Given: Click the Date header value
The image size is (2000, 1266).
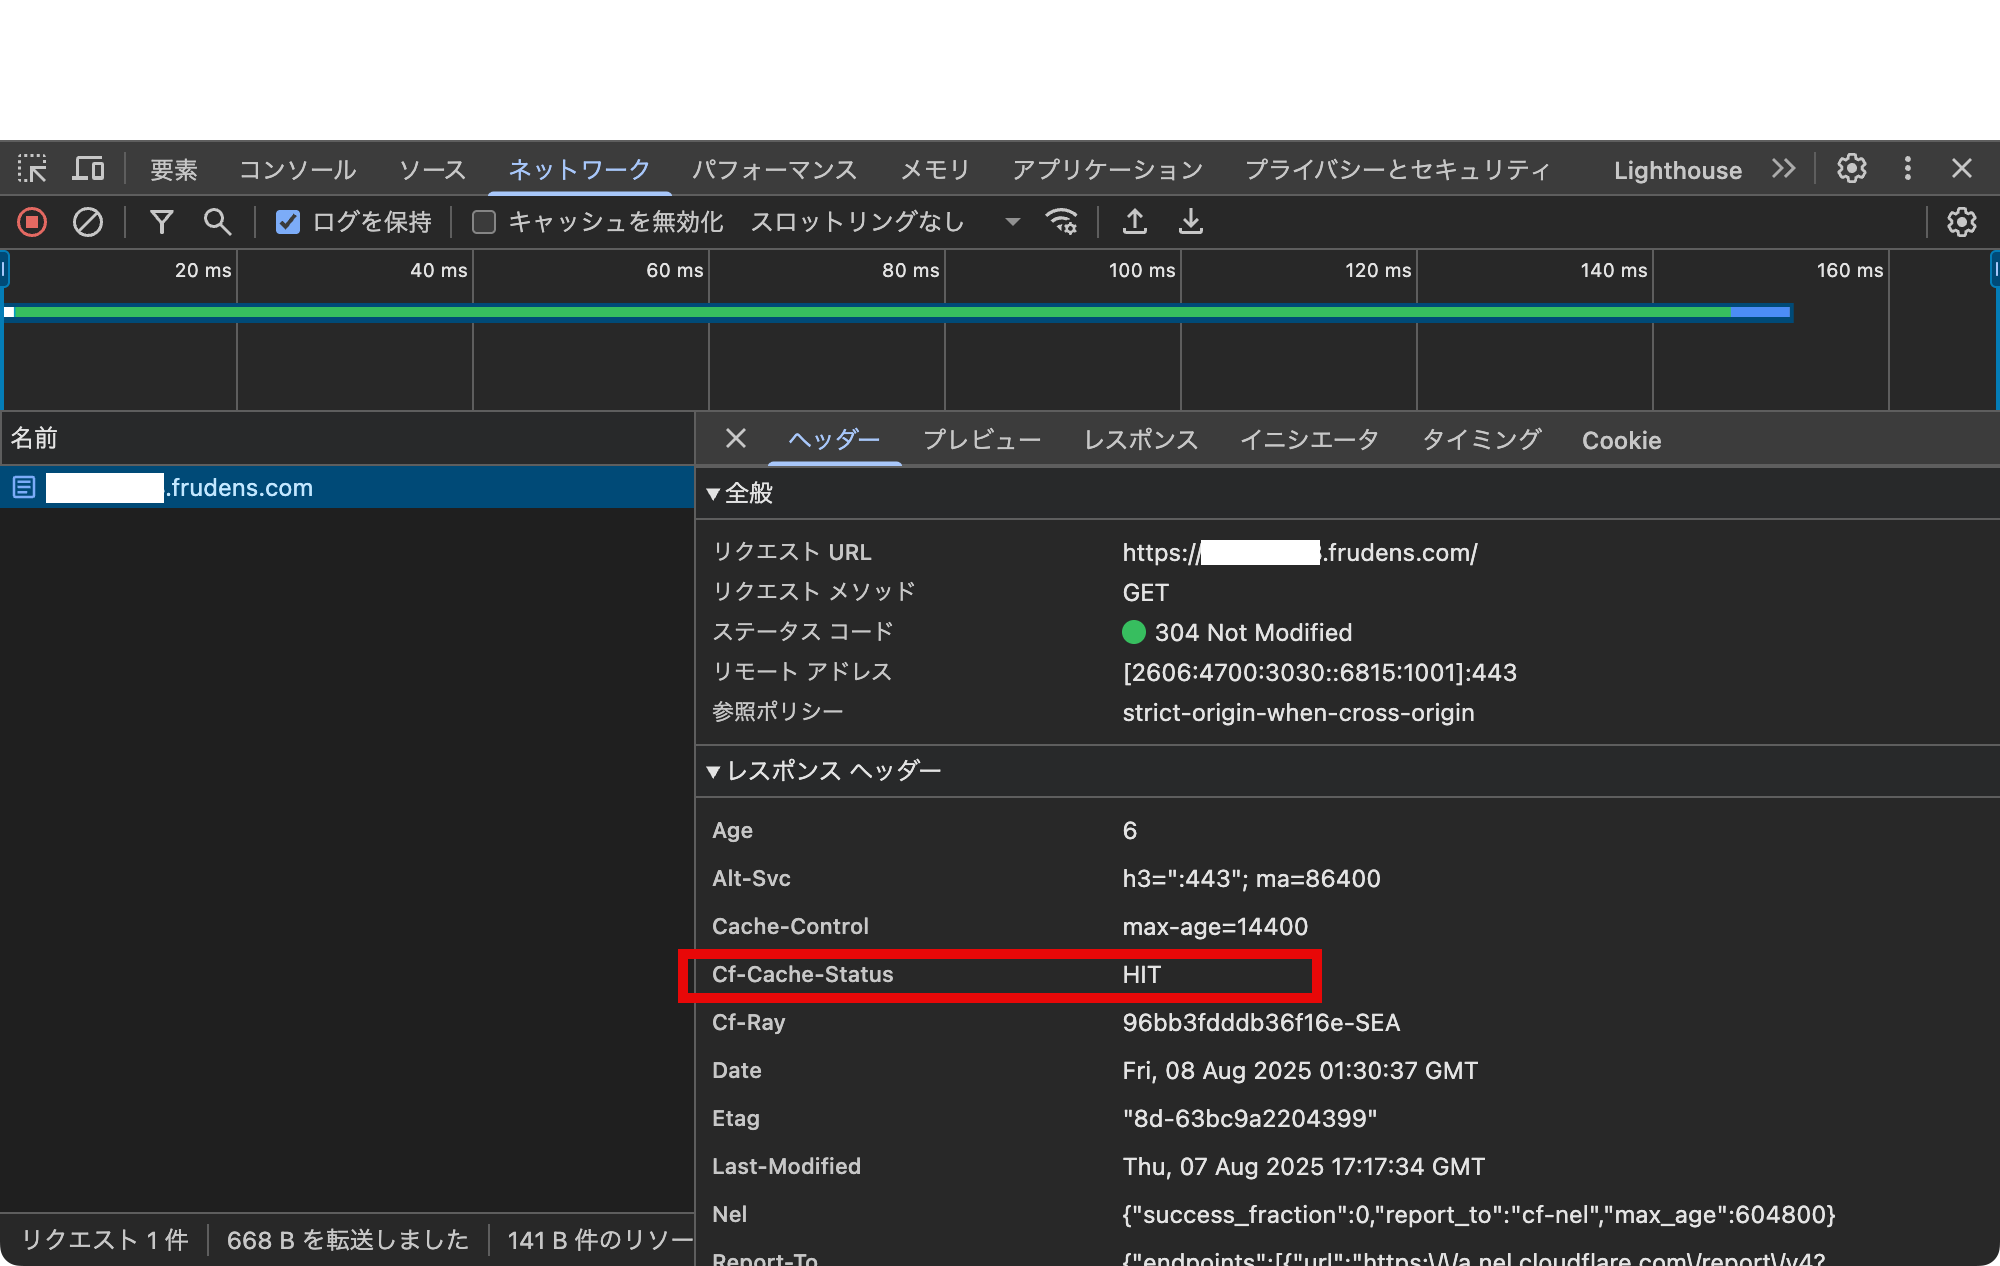Looking at the screenshot, I should tap(1300, 1070).
